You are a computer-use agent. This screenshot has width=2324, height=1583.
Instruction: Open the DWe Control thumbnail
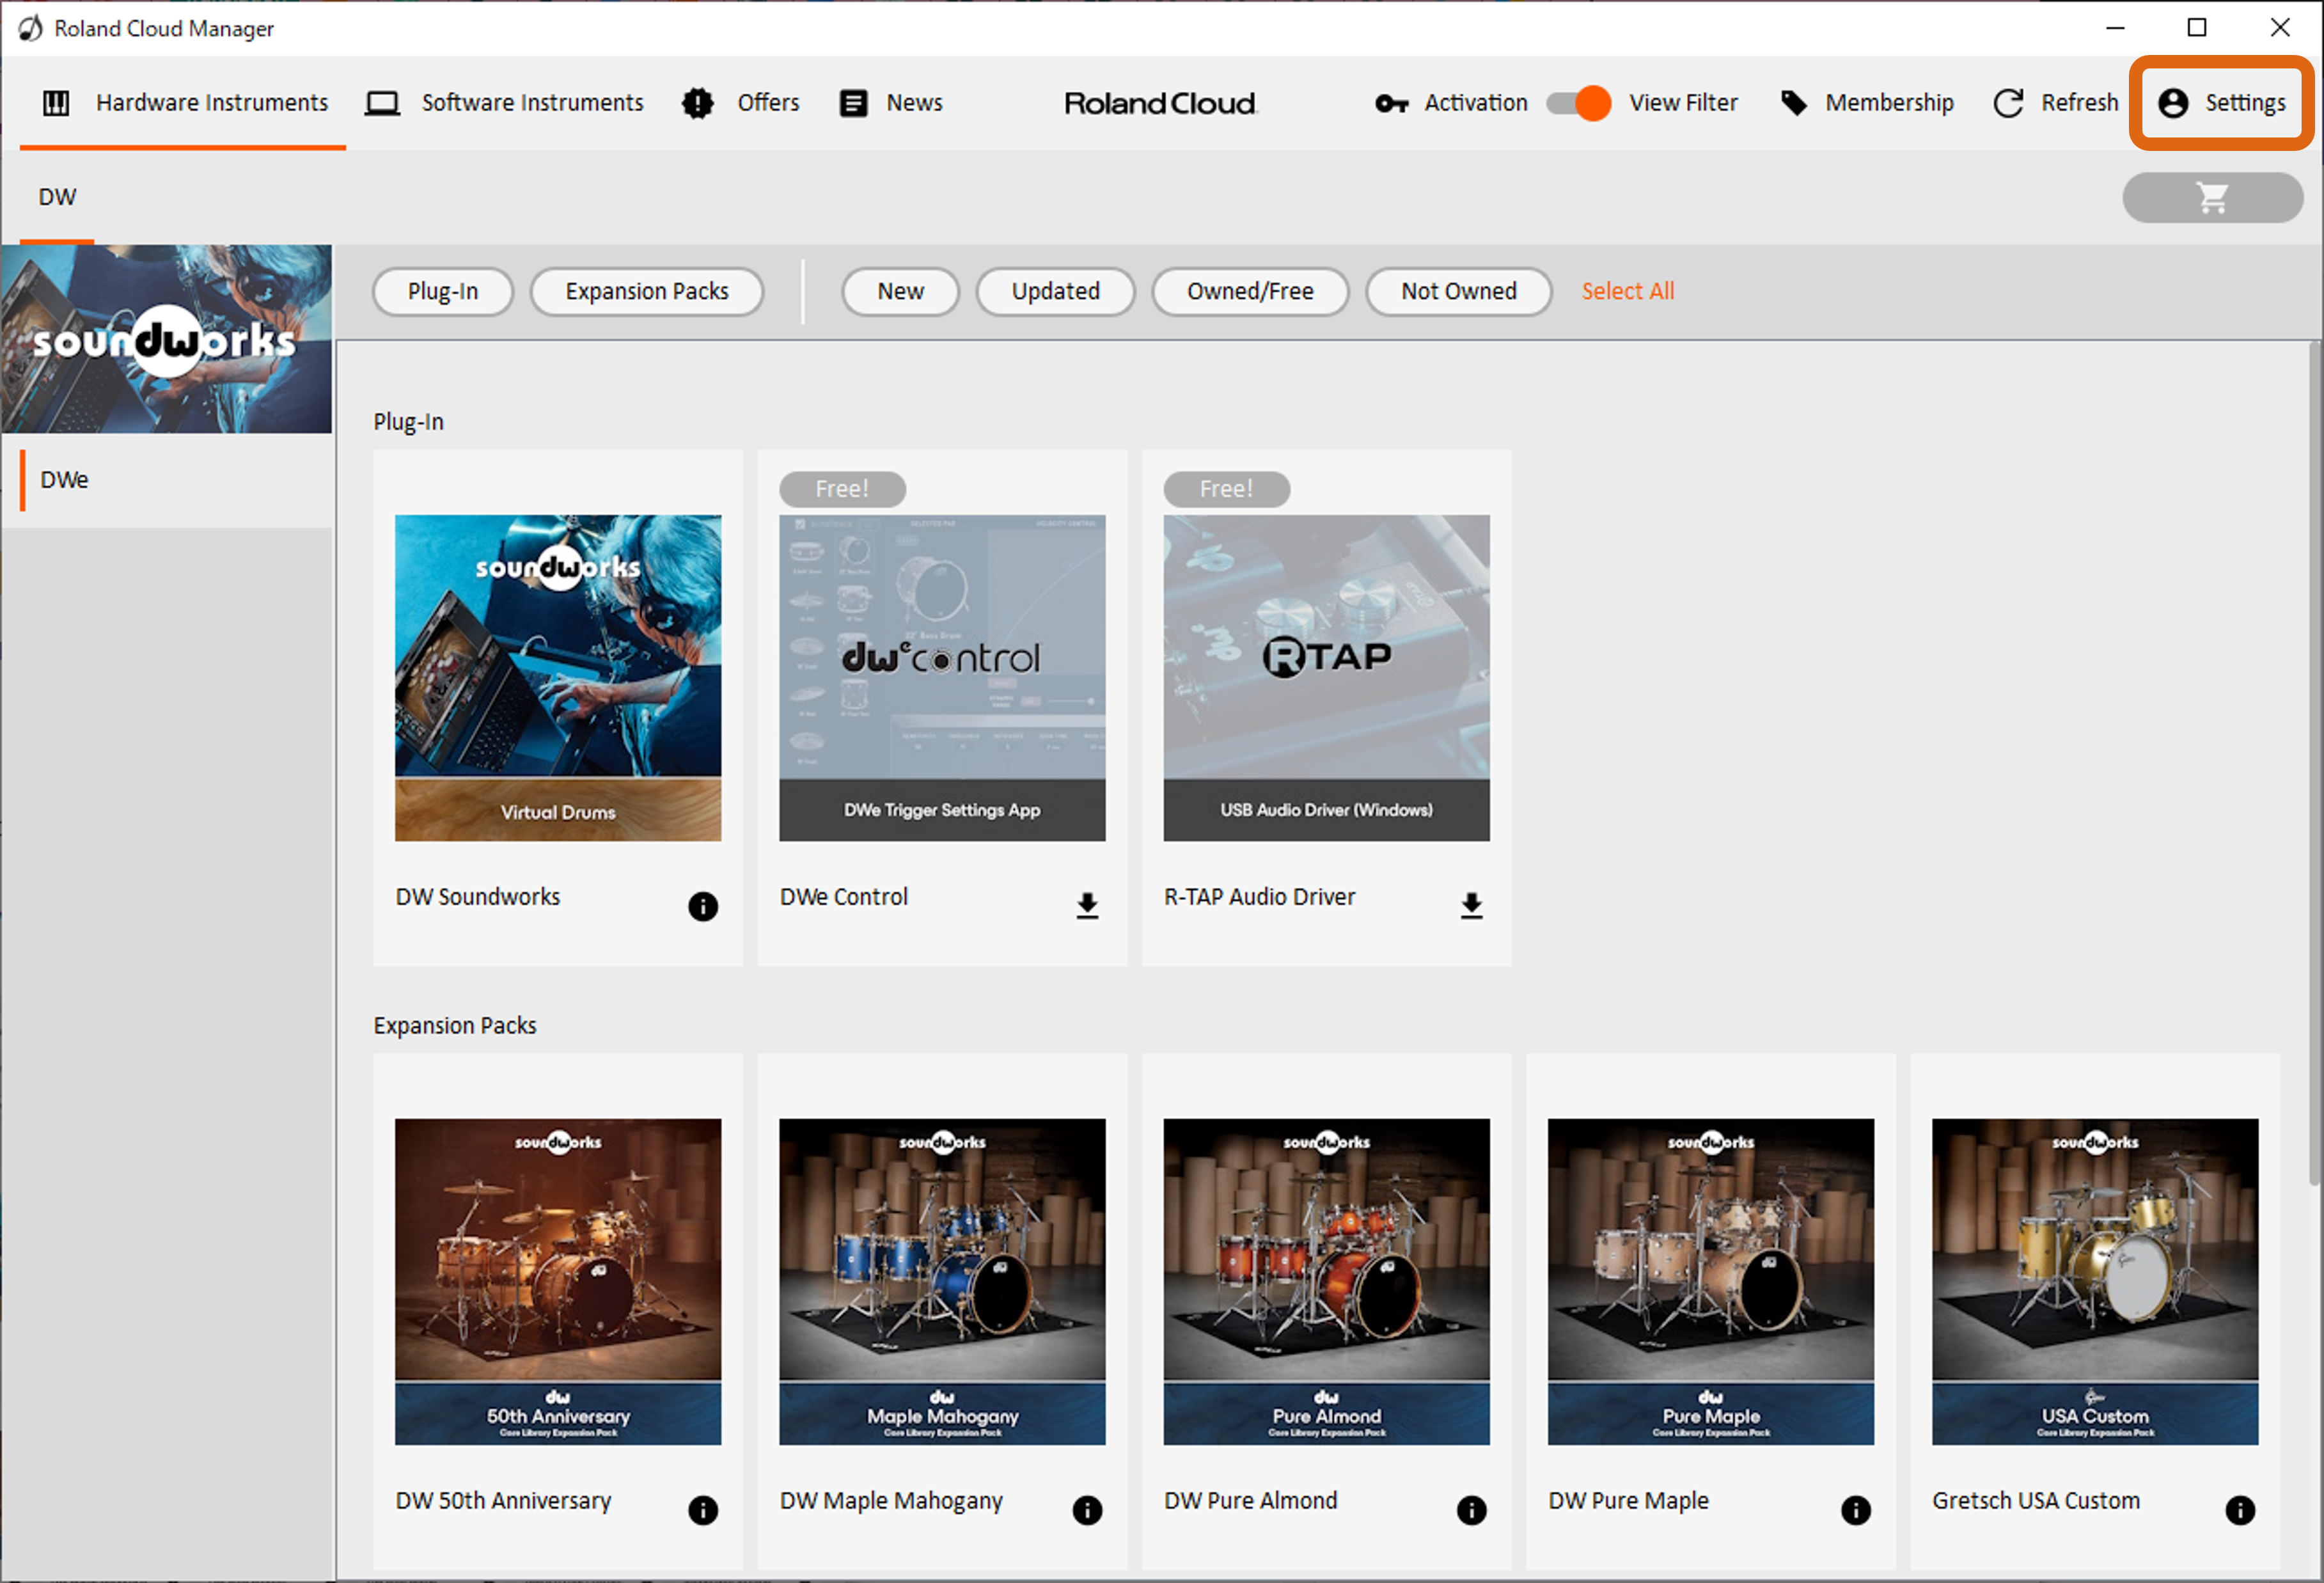point(942,678)
